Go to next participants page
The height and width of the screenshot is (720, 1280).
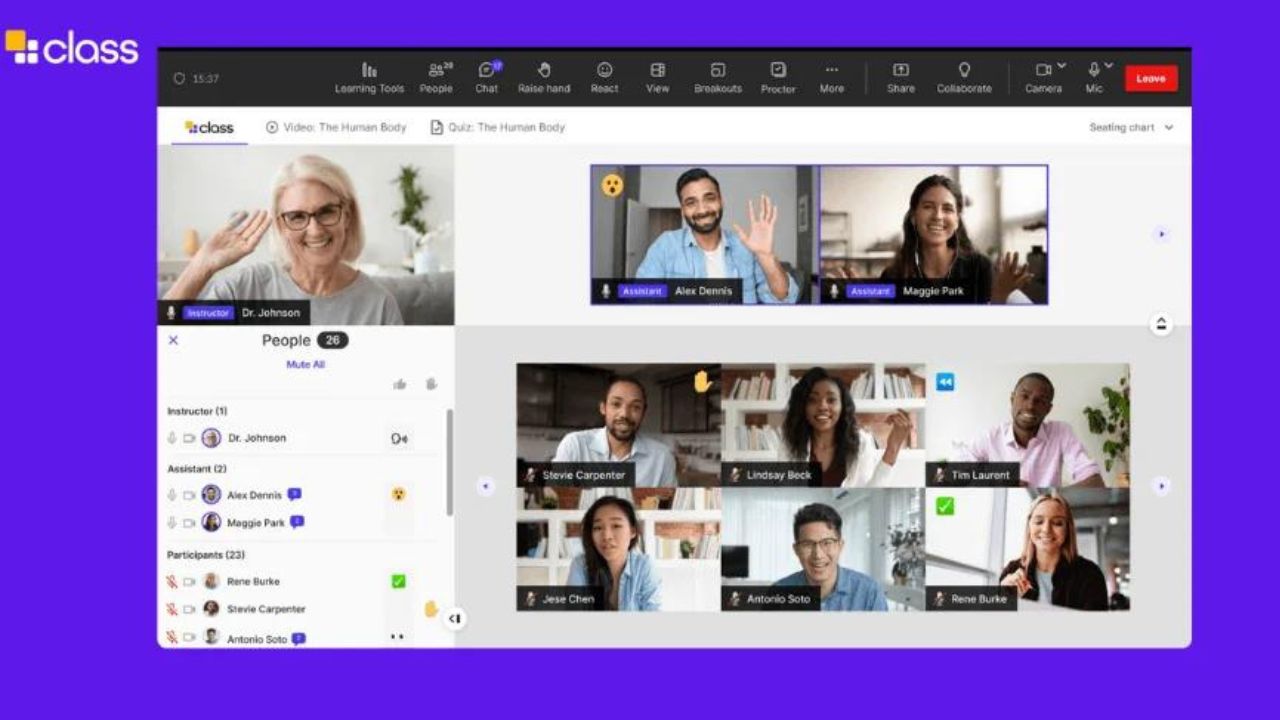coord(1161,486)
